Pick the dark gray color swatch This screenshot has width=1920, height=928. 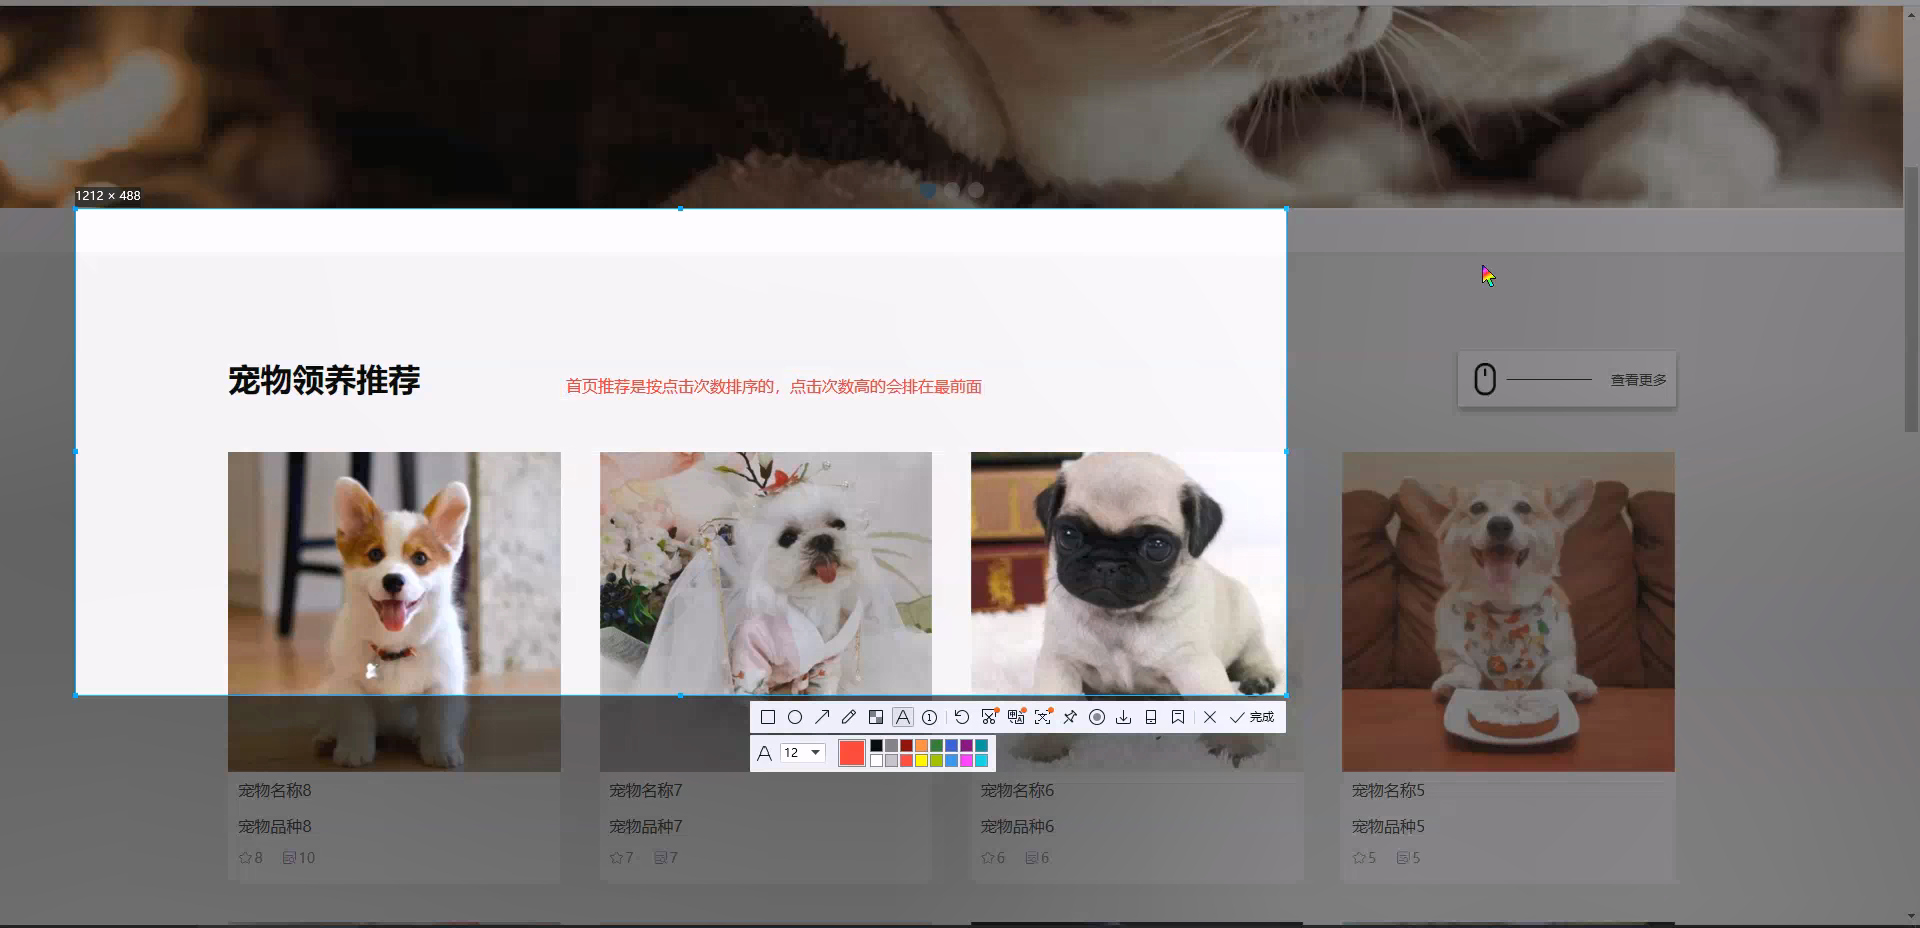(x=891, y=745)
